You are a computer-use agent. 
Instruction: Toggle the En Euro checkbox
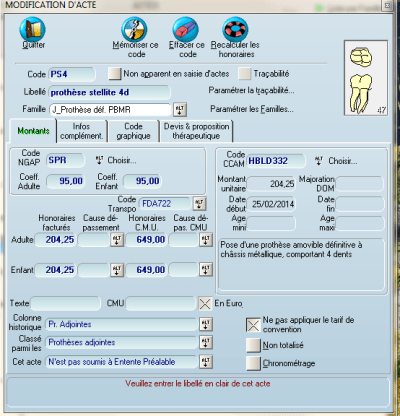click(205, 303)
